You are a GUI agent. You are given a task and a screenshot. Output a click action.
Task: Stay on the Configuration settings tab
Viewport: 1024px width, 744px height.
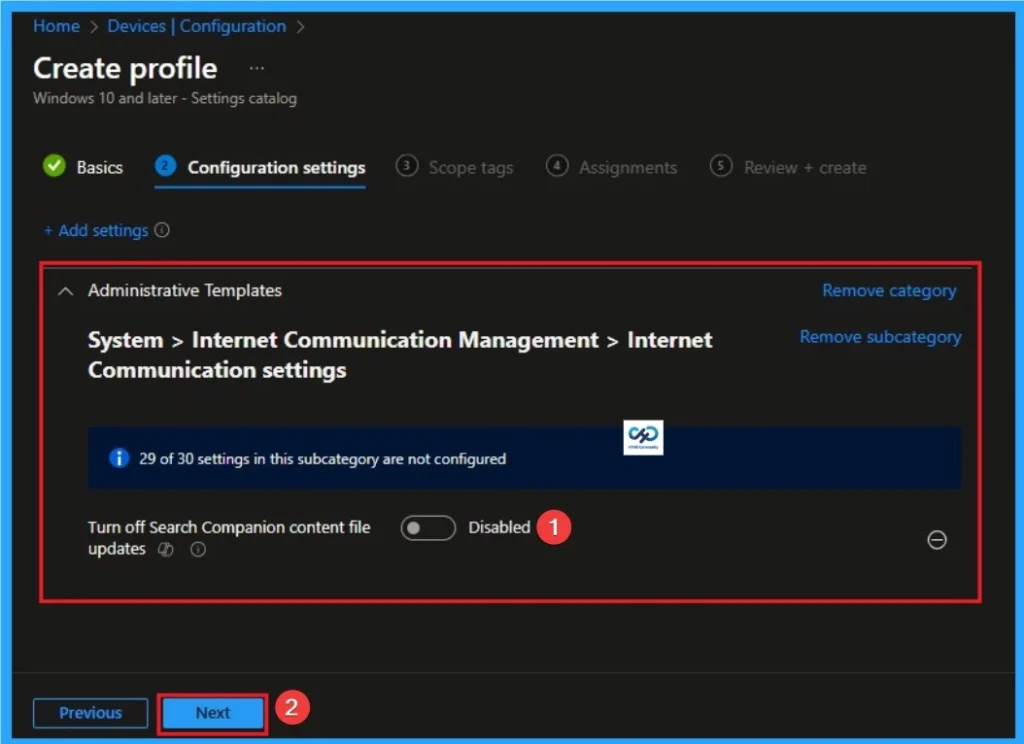[275, 167]
